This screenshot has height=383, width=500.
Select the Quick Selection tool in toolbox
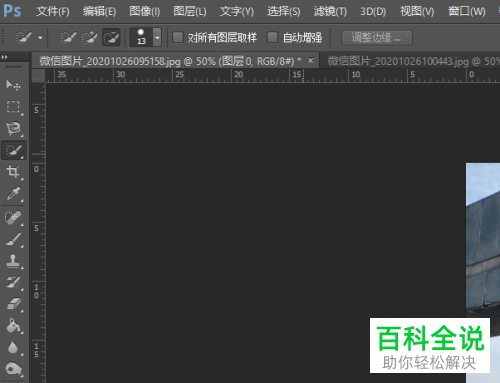(14, 150)
